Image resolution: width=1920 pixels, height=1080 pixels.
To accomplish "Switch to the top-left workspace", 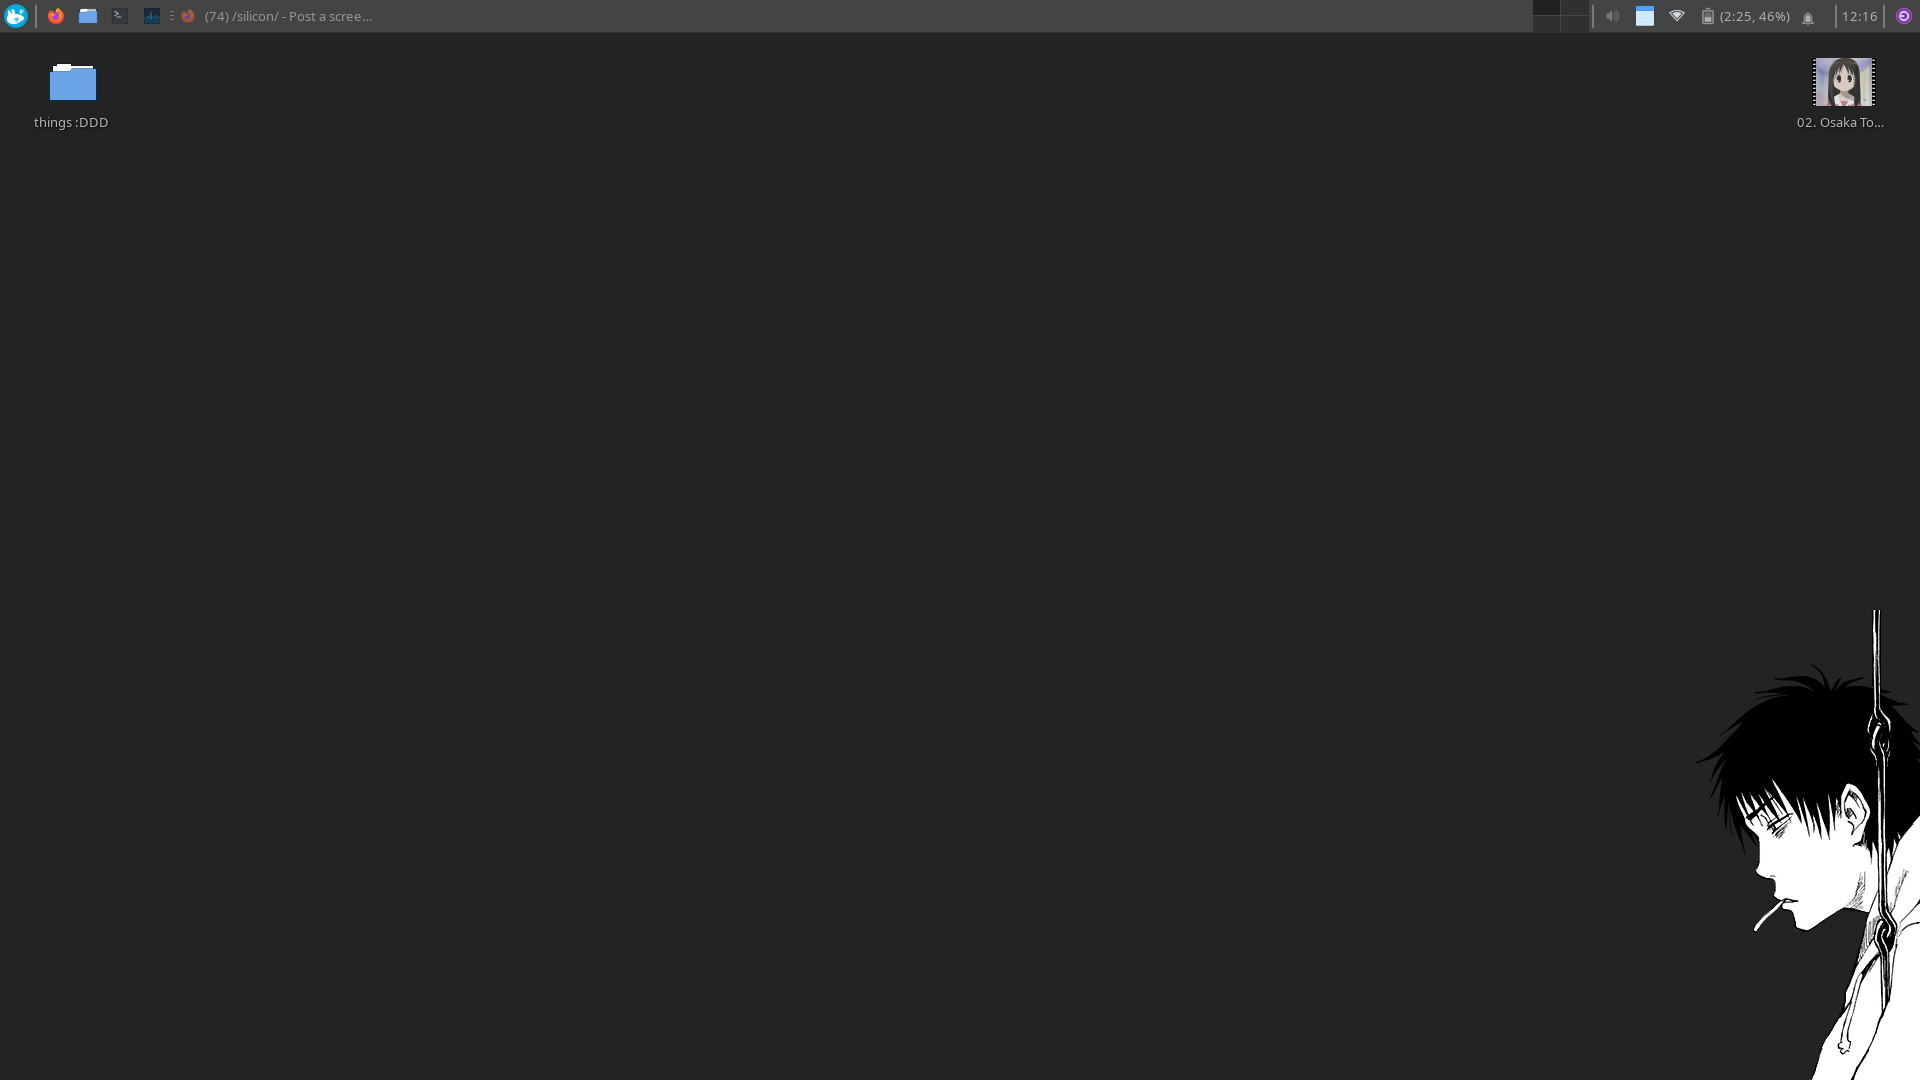I will coord(1546,8).
